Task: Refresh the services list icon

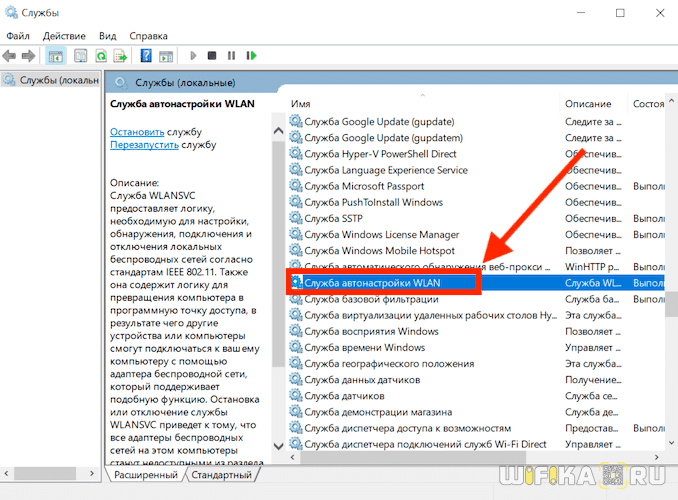Action: pyautogui.click(x=101, y=56)
